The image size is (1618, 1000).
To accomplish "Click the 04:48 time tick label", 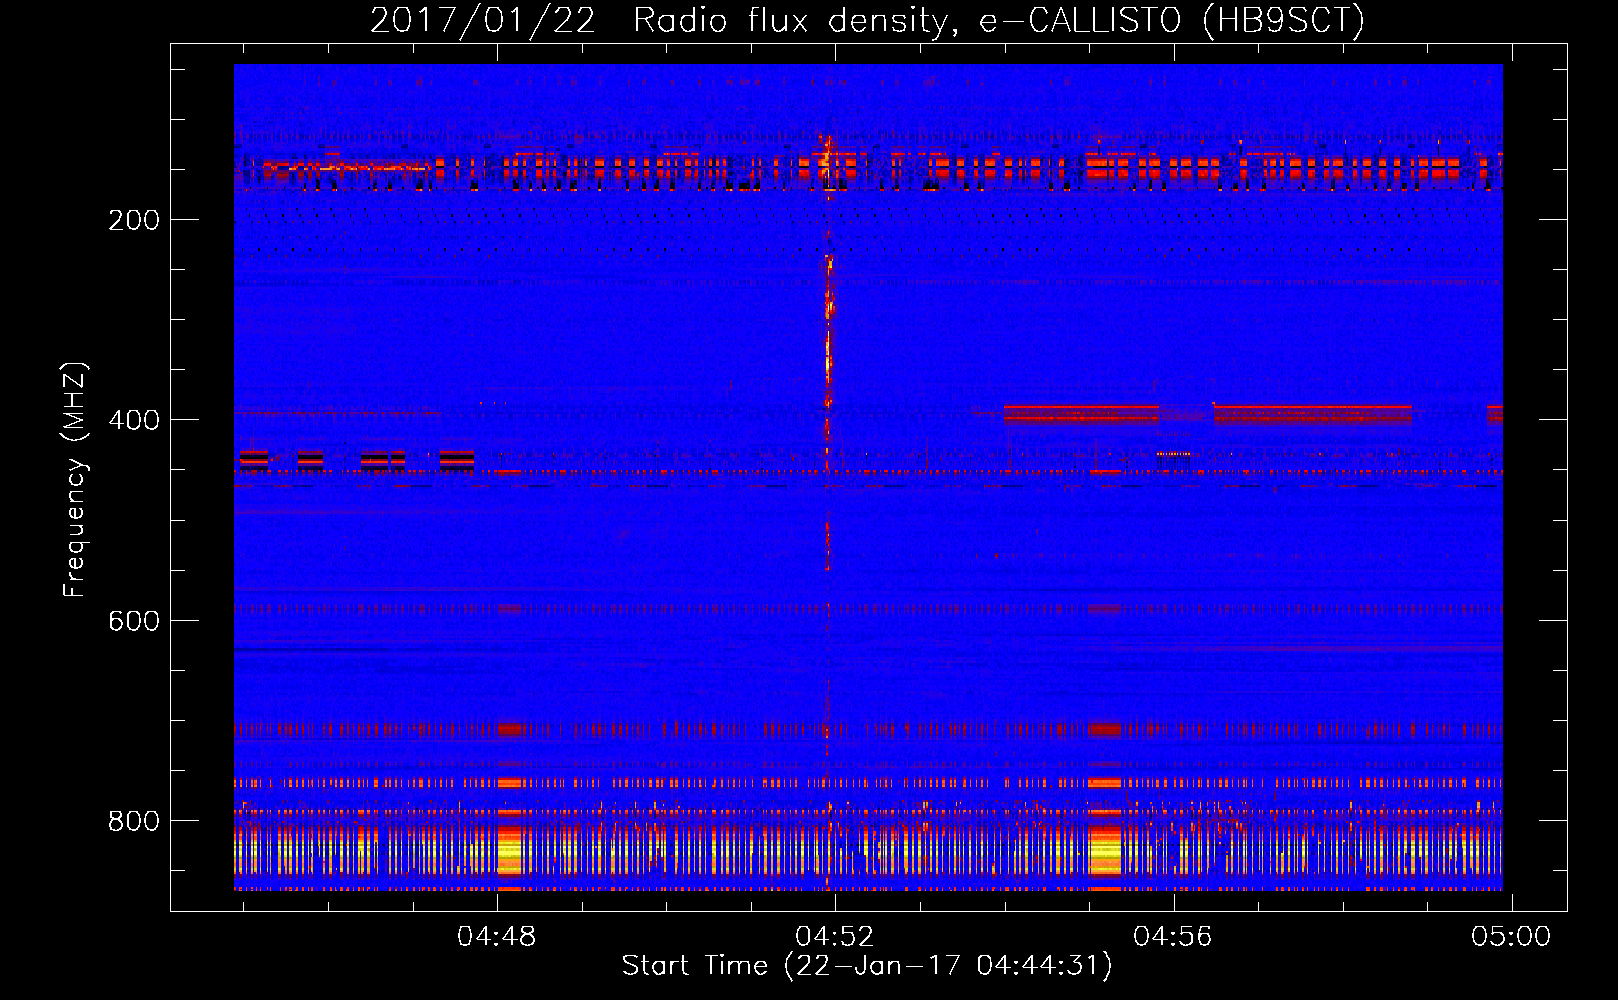I will point(497,937).
